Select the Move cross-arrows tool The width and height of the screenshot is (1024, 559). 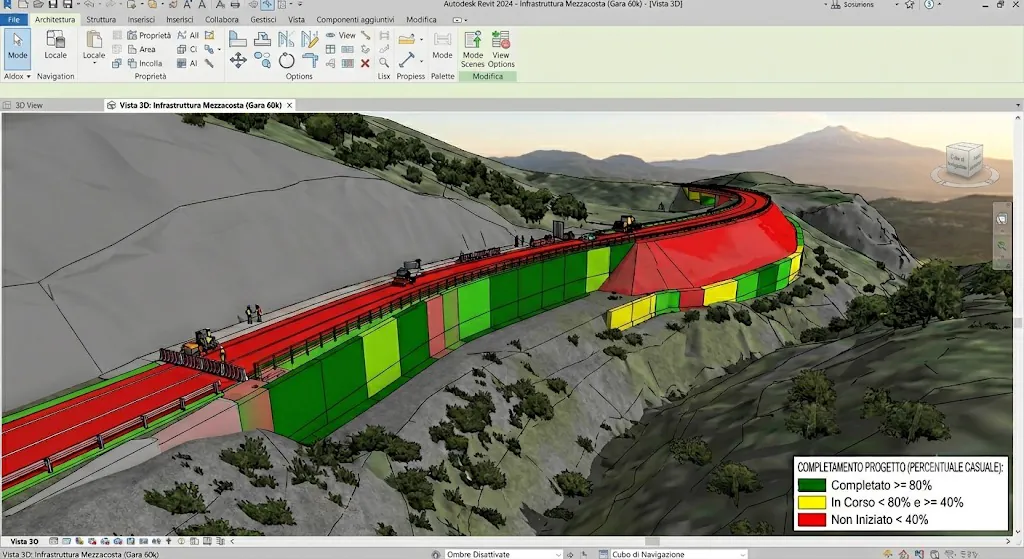[238, 61]
